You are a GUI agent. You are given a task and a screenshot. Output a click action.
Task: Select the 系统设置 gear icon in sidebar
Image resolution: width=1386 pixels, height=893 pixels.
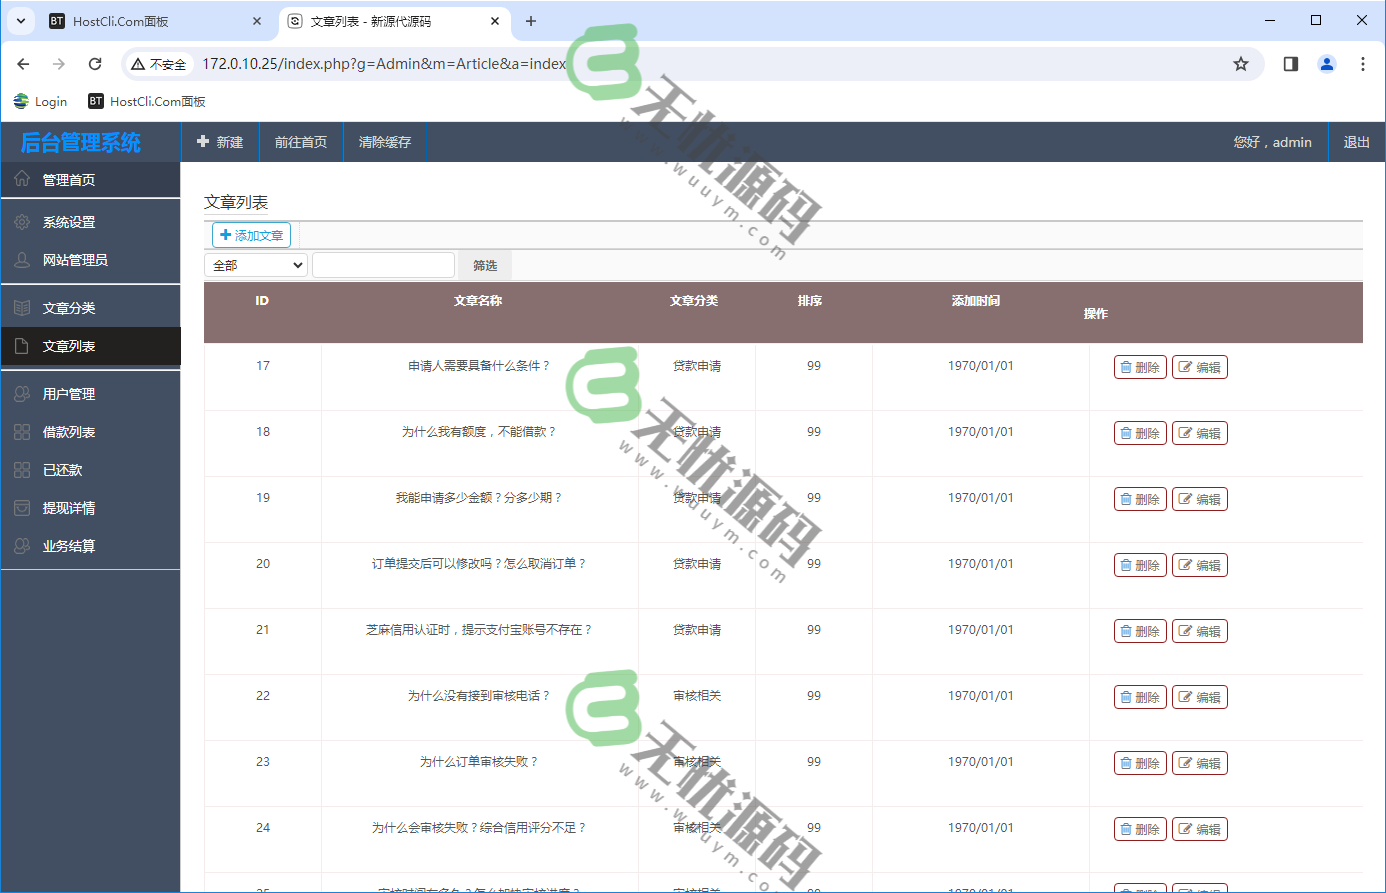point(23,221)
